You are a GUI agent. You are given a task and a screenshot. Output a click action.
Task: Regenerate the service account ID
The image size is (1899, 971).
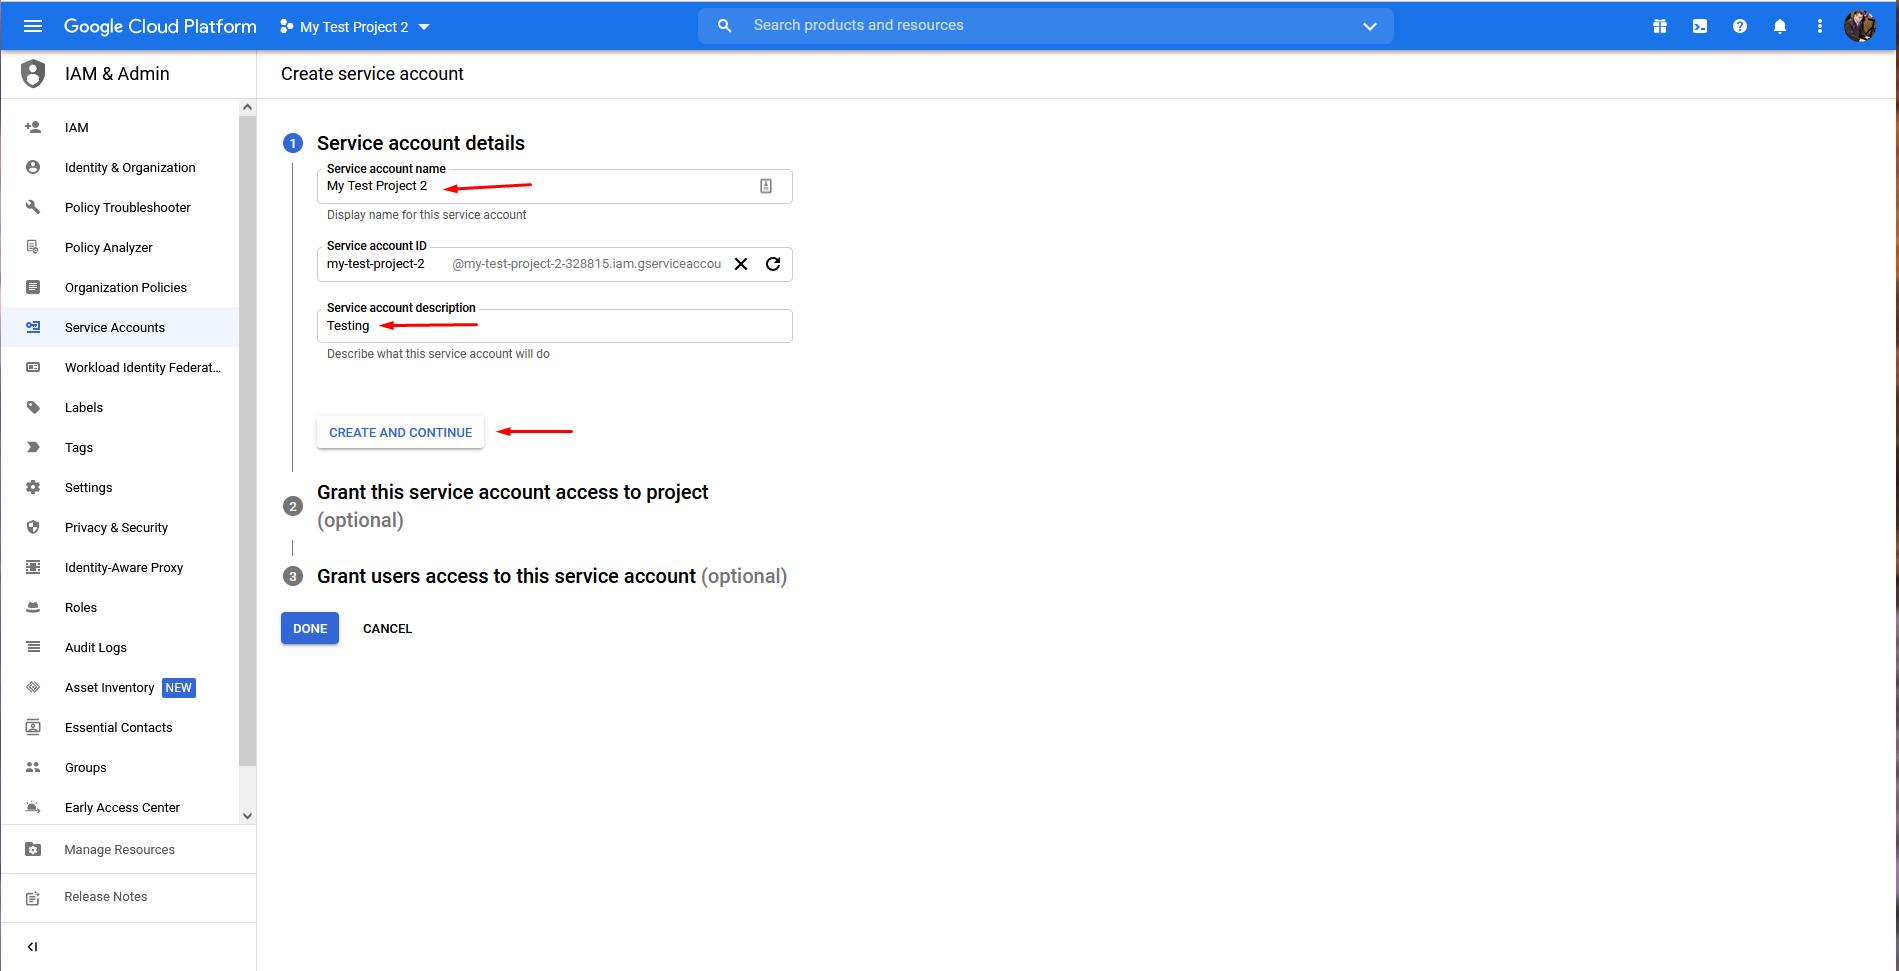[773, 264]
